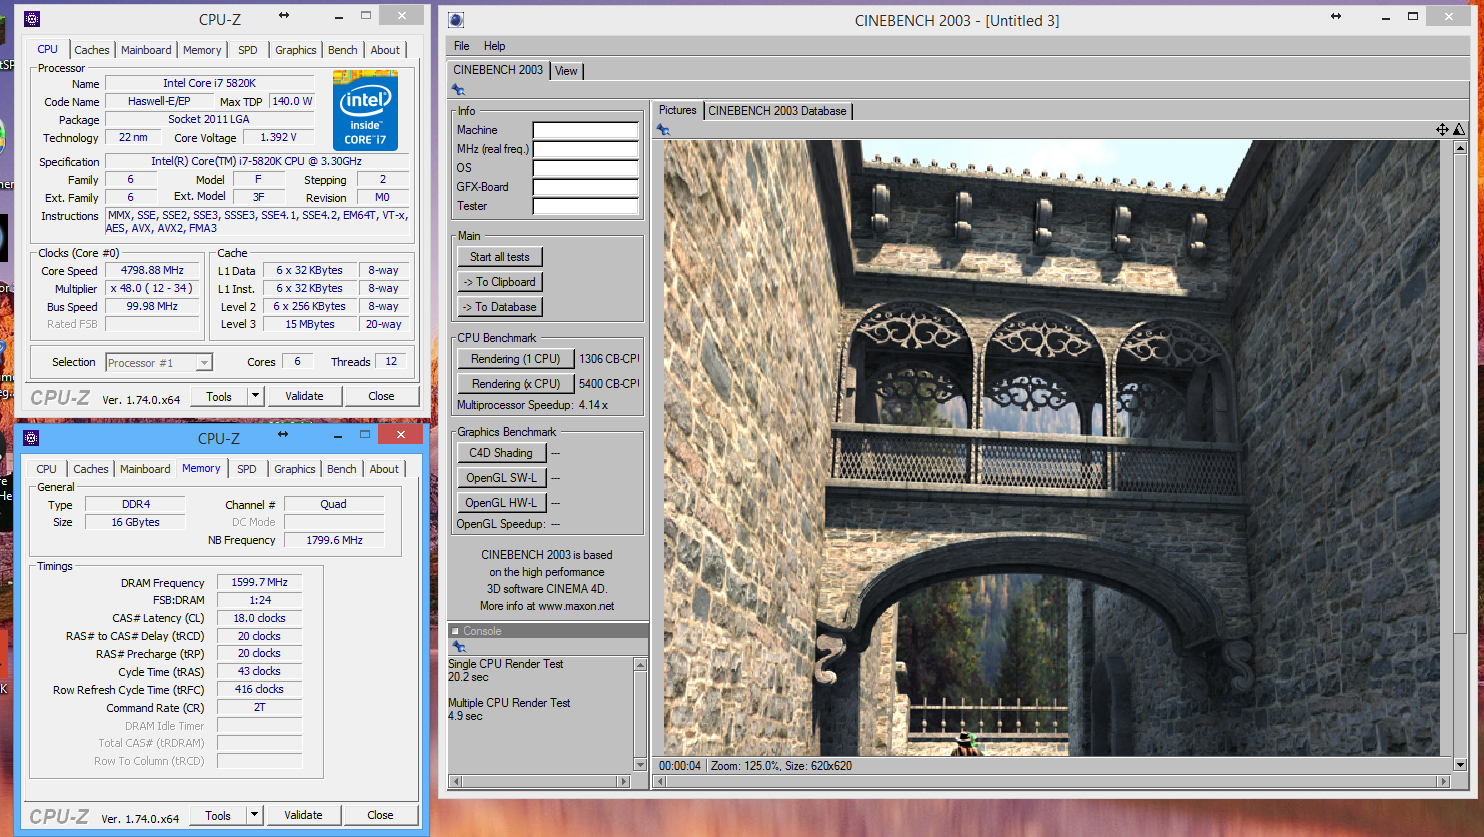This screenshot has height=837, width=1484.
Task: Open the SPD tab in the lower CPU-Z window
Action: 247,469
